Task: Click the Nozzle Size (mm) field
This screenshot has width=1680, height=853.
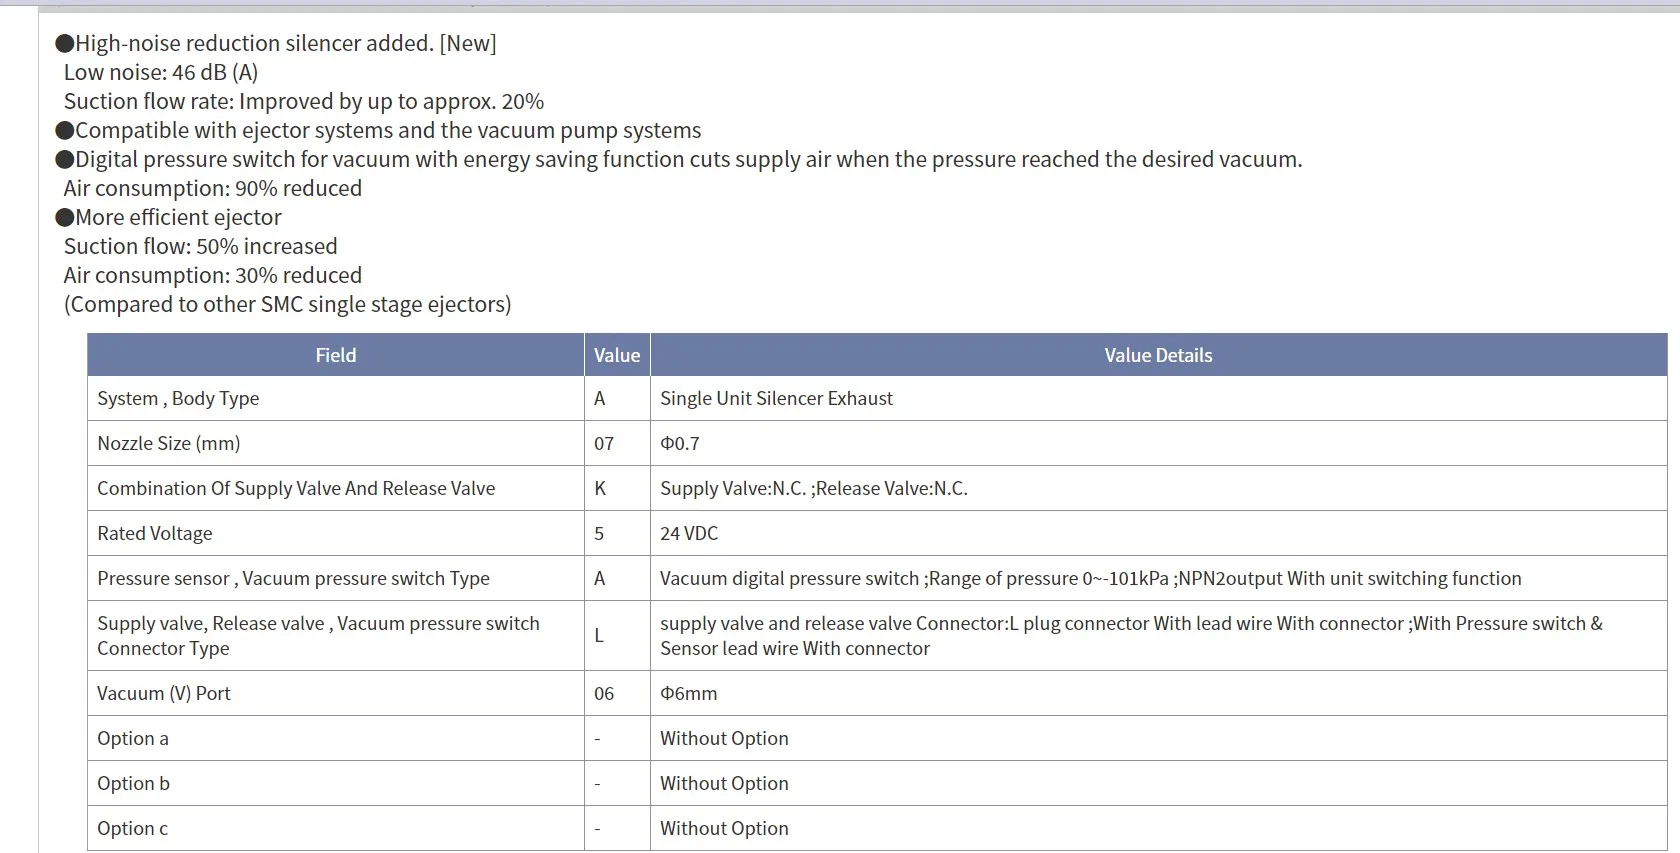Action: coord(336,443)
